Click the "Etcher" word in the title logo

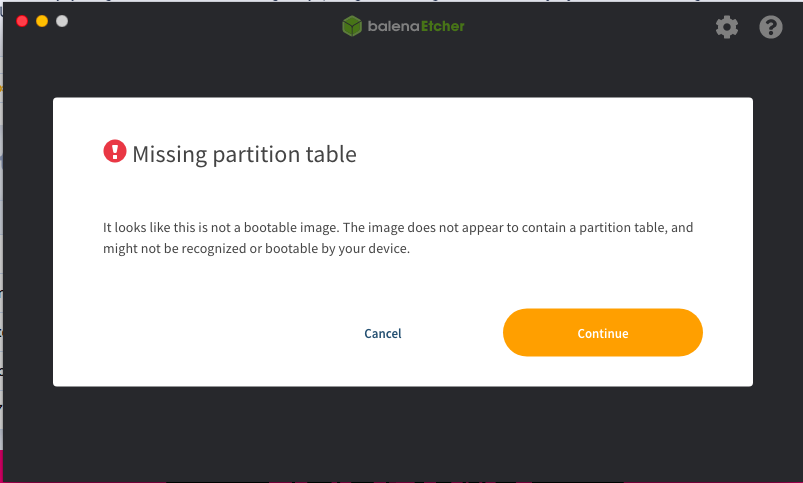click(x=436, y=26)
